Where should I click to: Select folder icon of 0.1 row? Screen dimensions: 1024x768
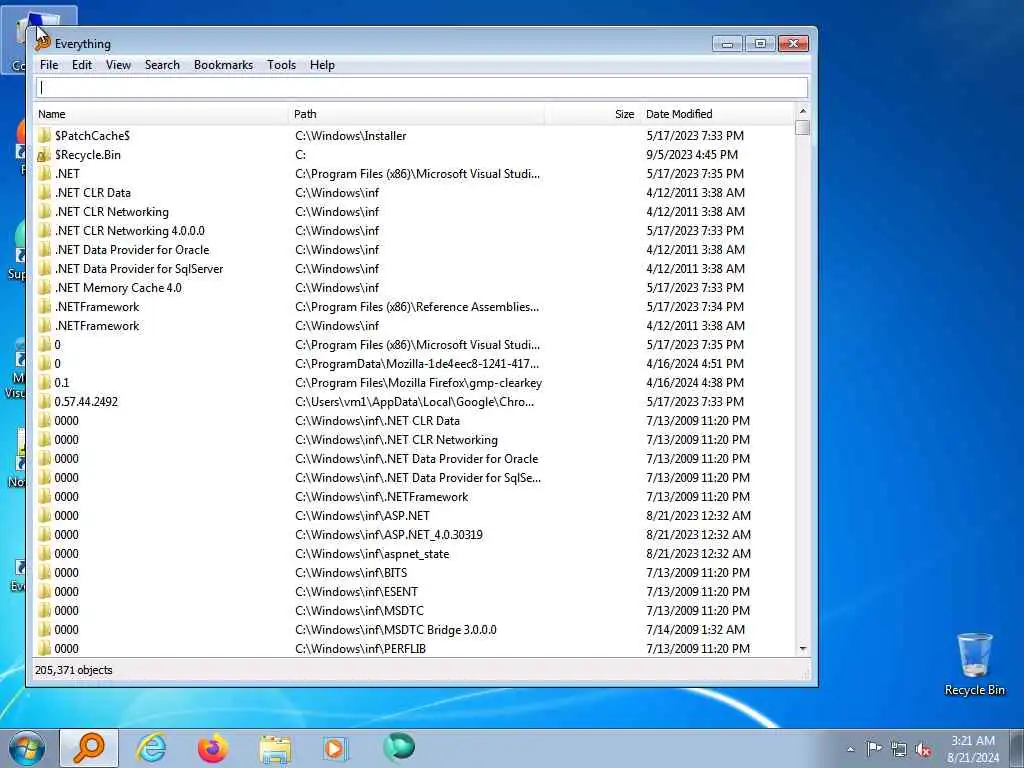pos(44,383)
